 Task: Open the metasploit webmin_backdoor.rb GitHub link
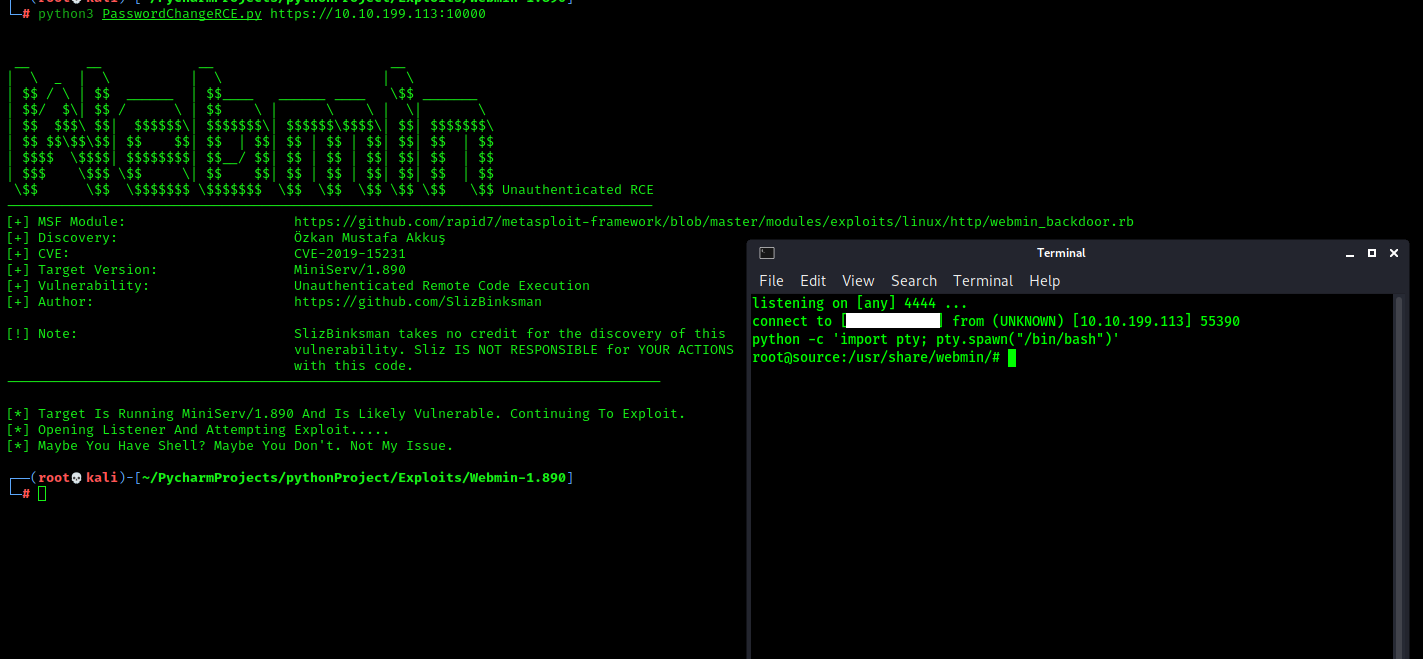[x=714, y=222]
